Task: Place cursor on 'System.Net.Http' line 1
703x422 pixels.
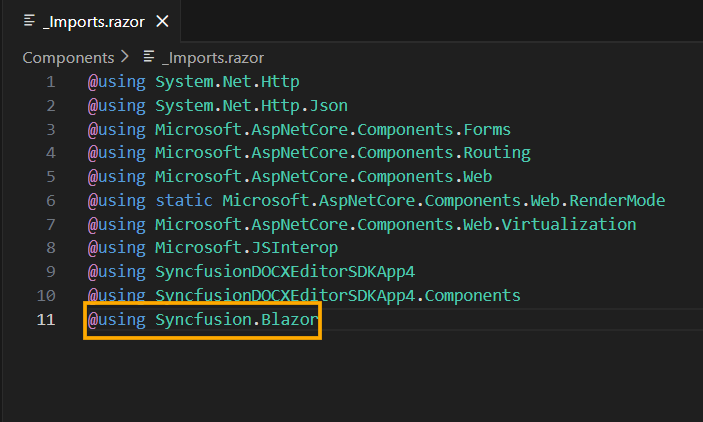Action: pos(227,82)
